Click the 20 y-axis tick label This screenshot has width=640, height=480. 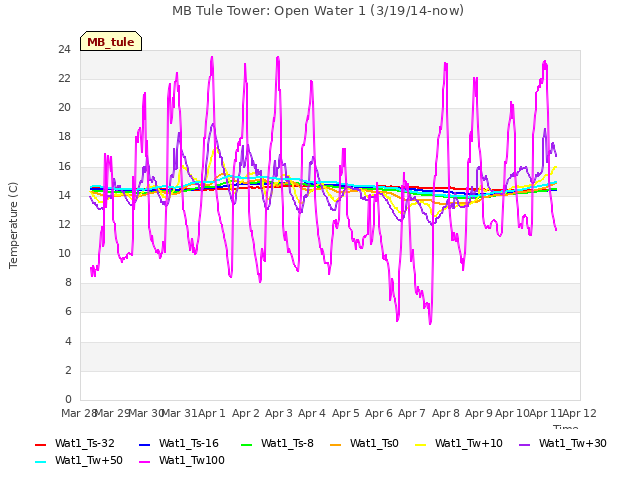(65, 108)
